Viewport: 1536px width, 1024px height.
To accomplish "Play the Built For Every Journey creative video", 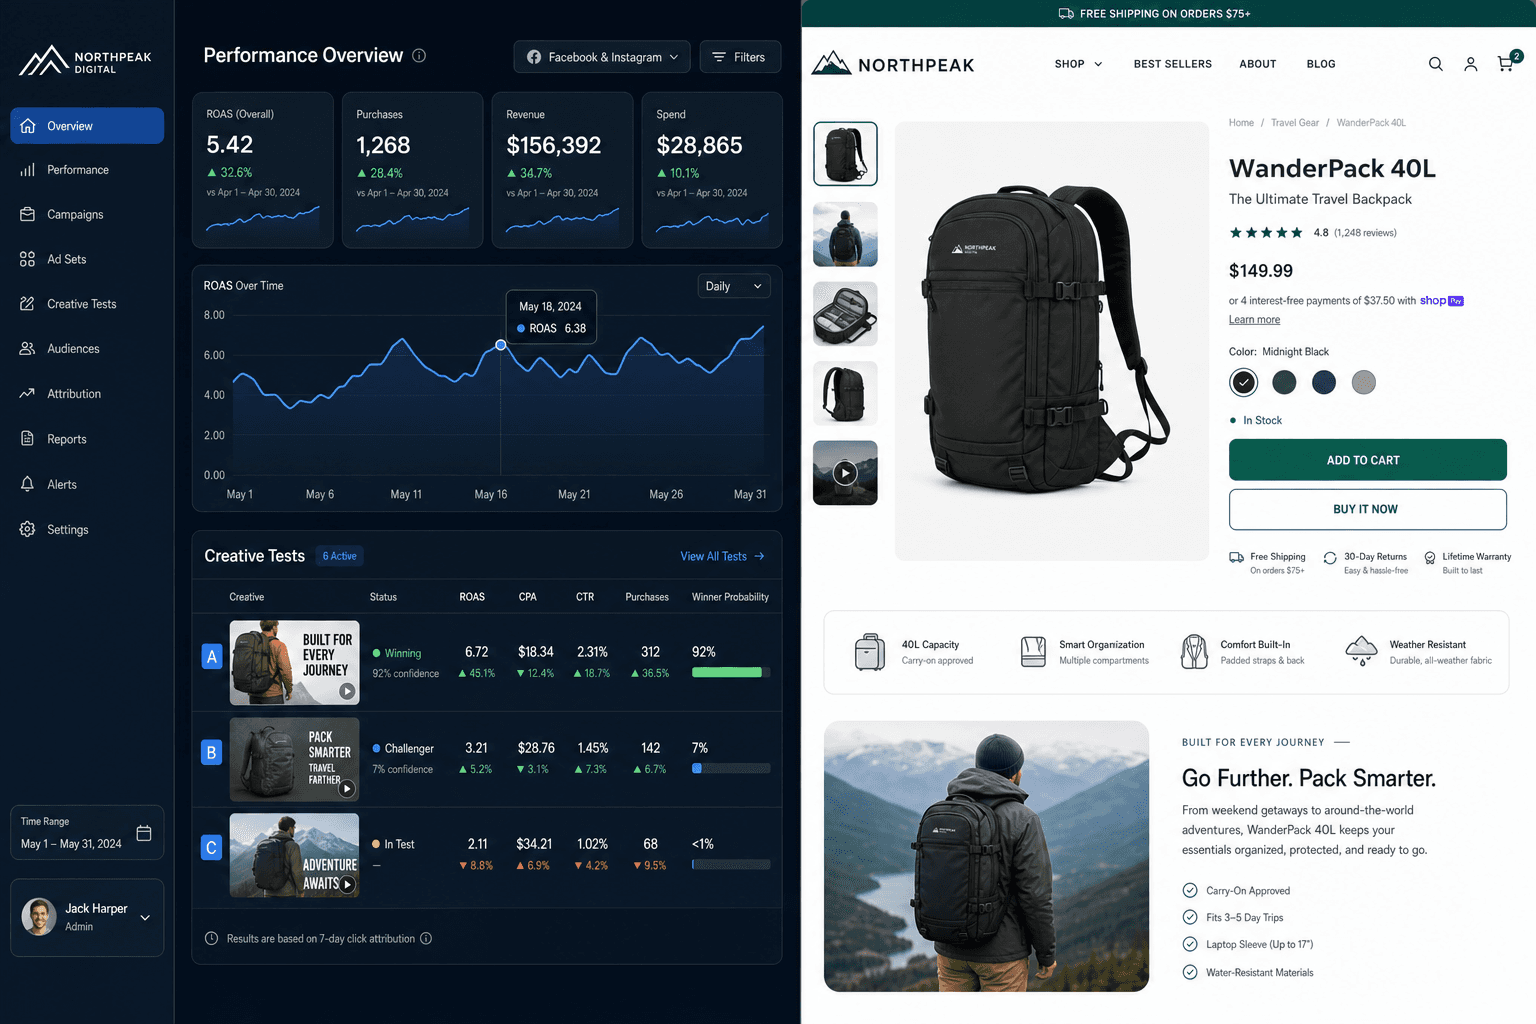I will [346, 691].
